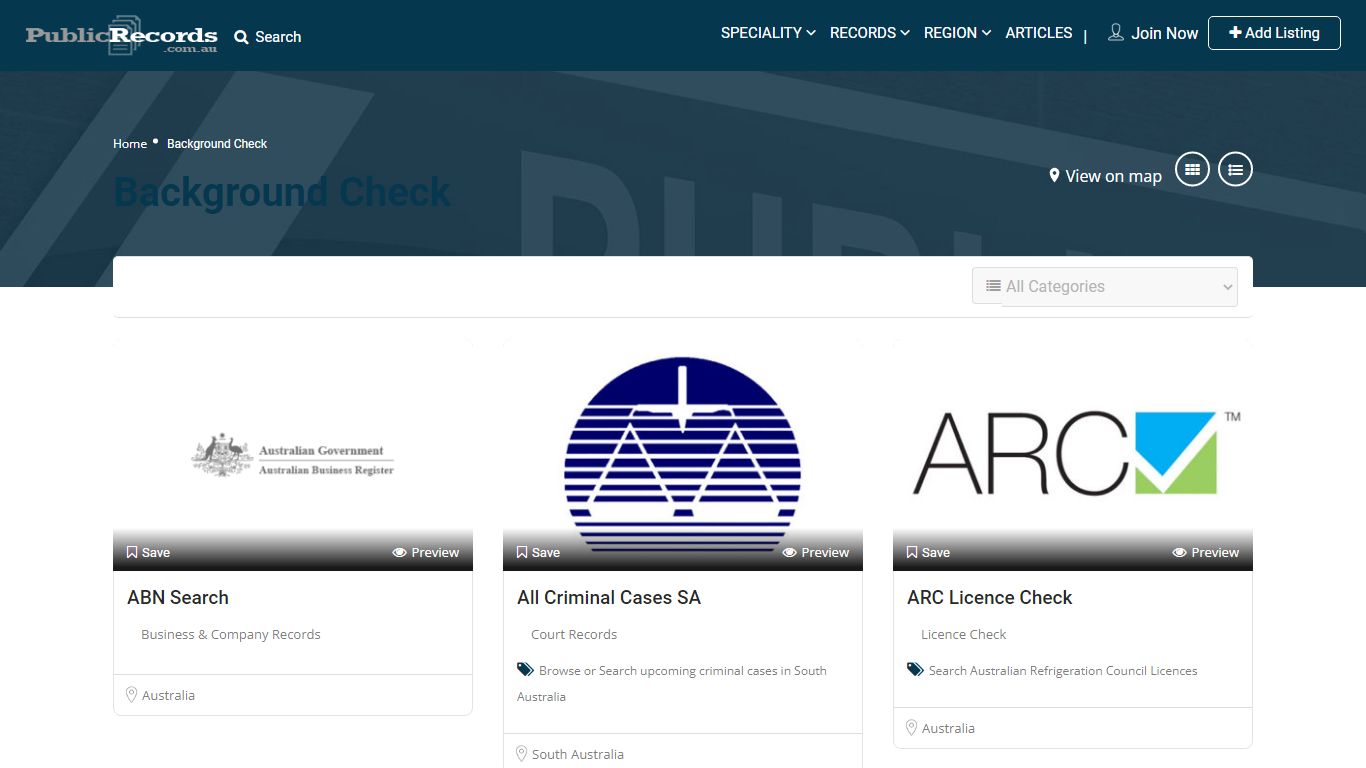Click Business & Company Records category
This screenshot has height=768, width=1366.
click(x=231, y=635)
